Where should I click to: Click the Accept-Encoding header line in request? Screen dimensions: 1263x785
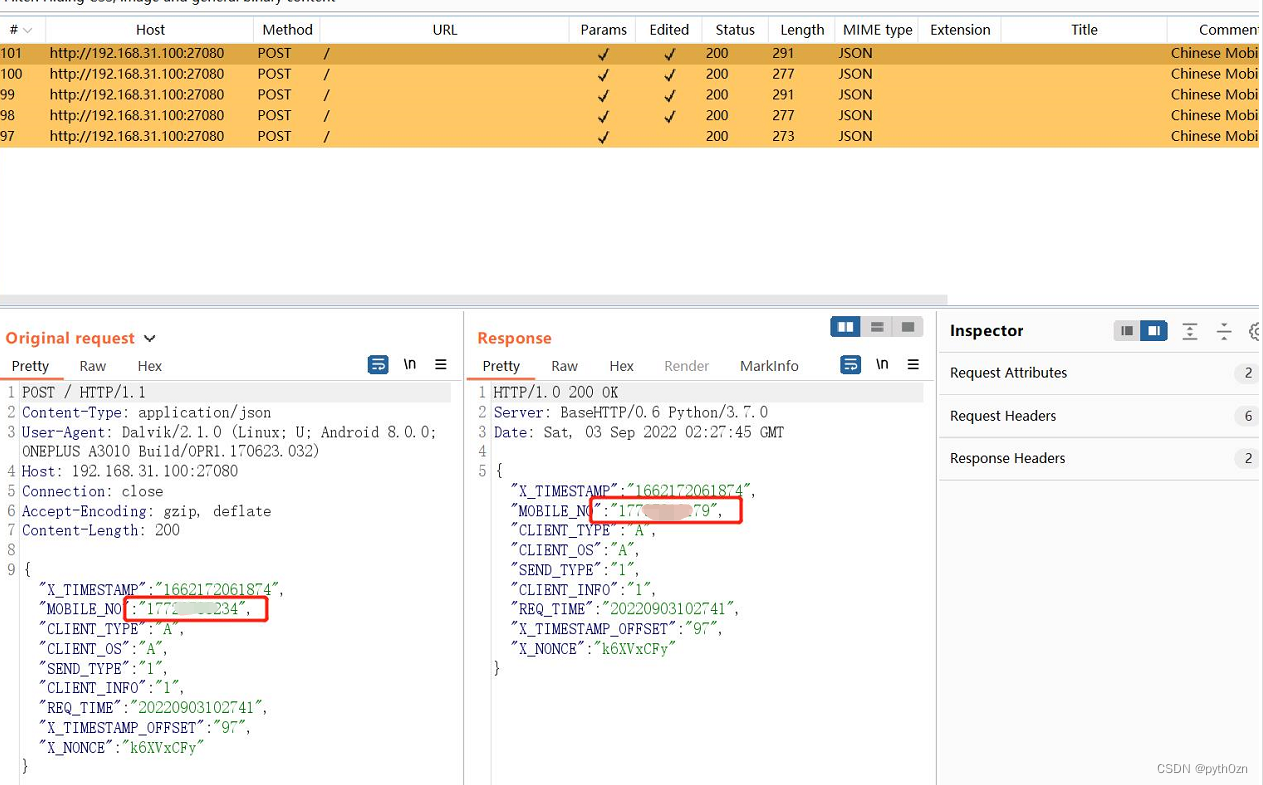pyautogui.click(x=146, y=511)
